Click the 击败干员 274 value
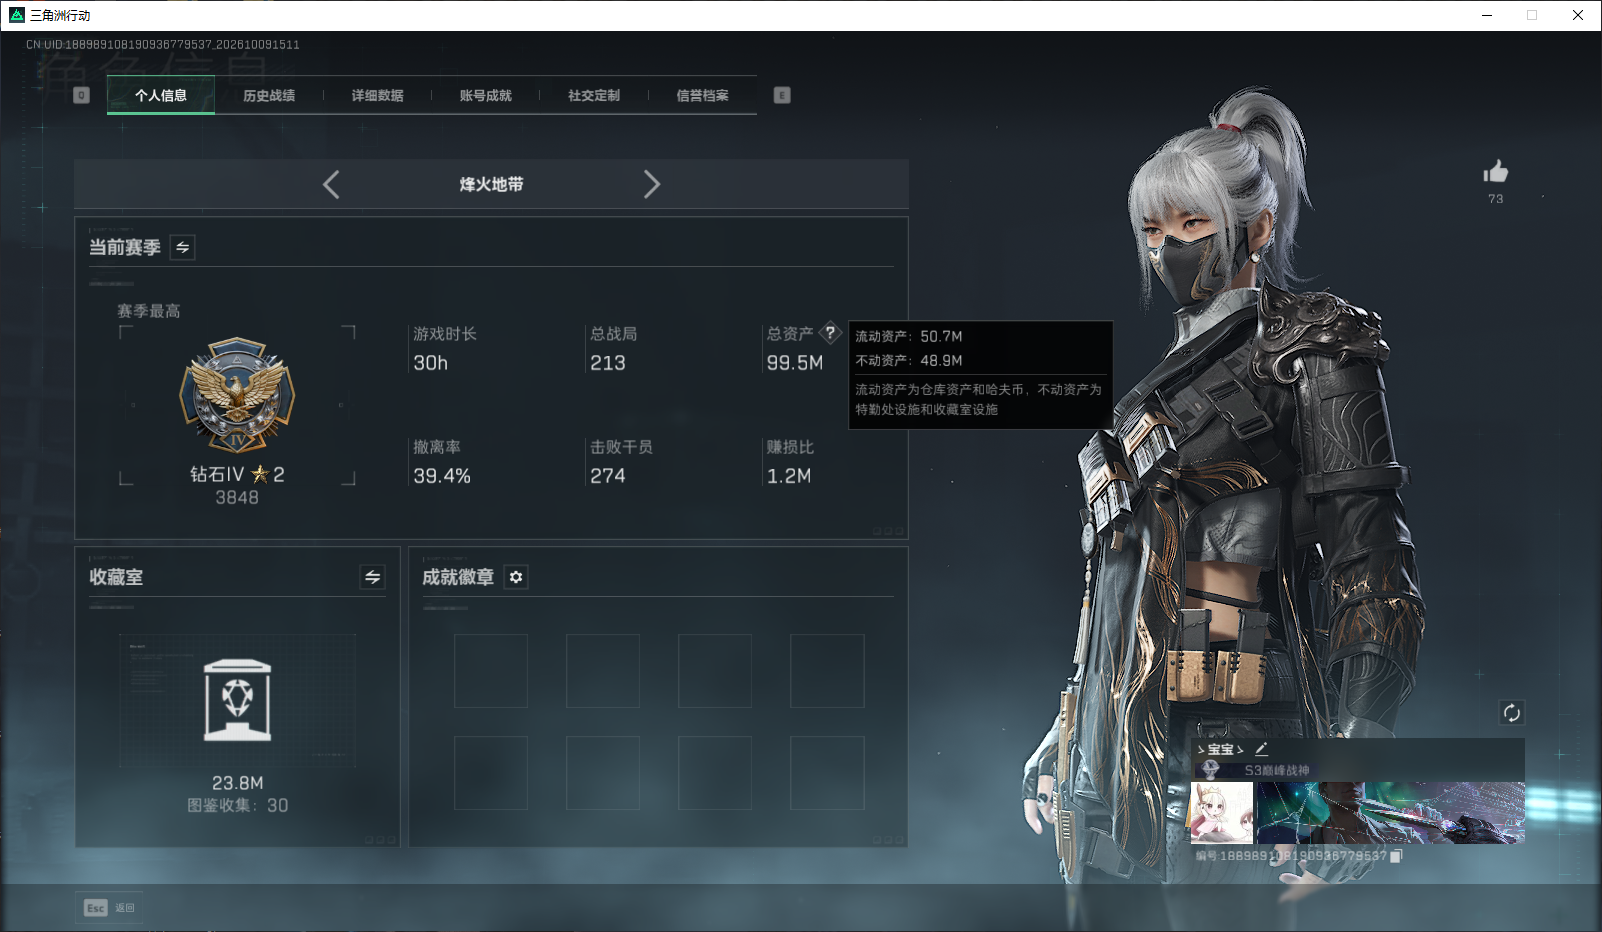The image size is (1602, 932). (x=608, y=476)
